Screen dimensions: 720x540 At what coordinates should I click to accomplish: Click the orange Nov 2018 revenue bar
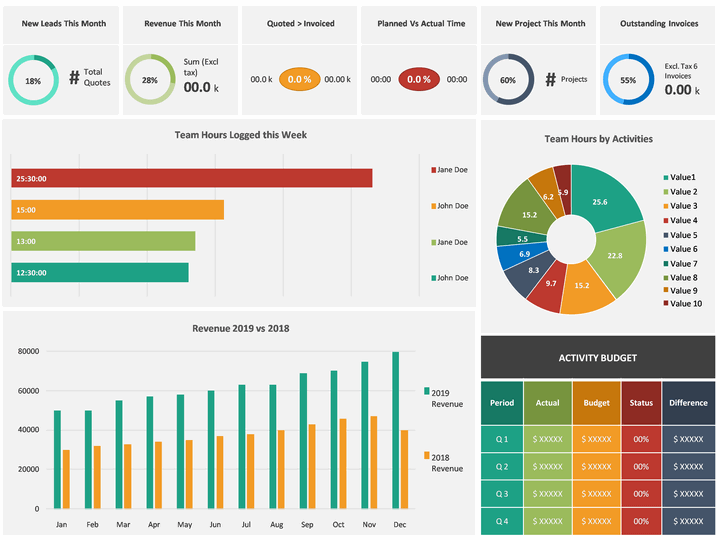tap(374, 462)
